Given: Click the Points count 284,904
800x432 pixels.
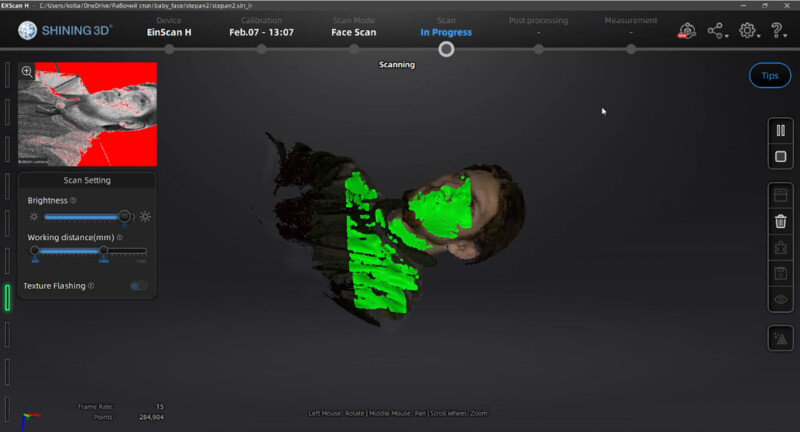Looking at the screenshot, I should [x=152, y=417].
